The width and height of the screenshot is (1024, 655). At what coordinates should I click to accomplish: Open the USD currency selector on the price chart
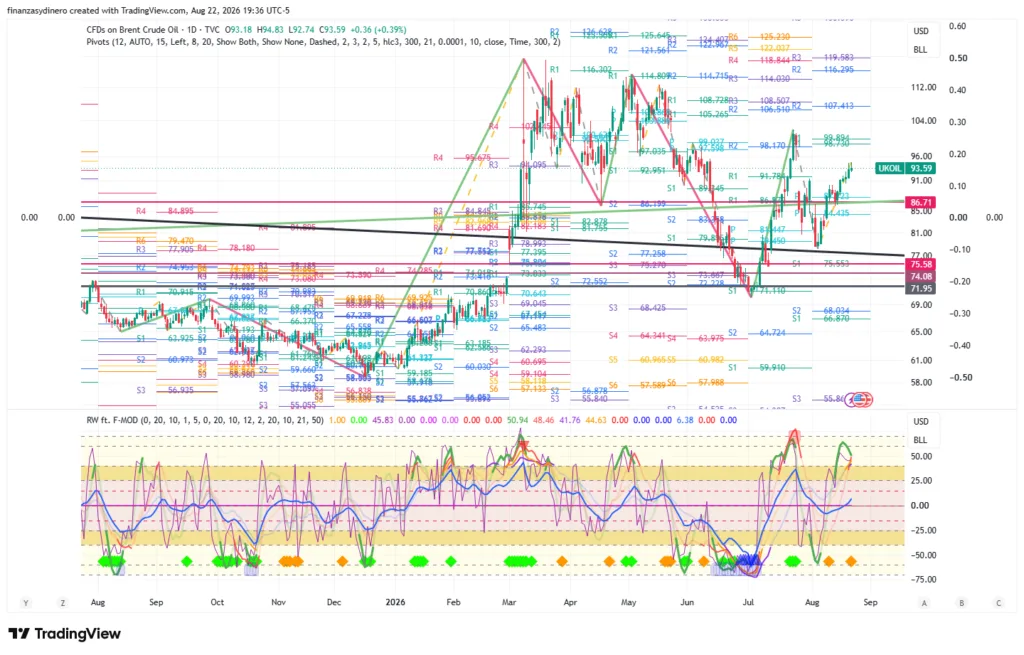pos(920,31)
